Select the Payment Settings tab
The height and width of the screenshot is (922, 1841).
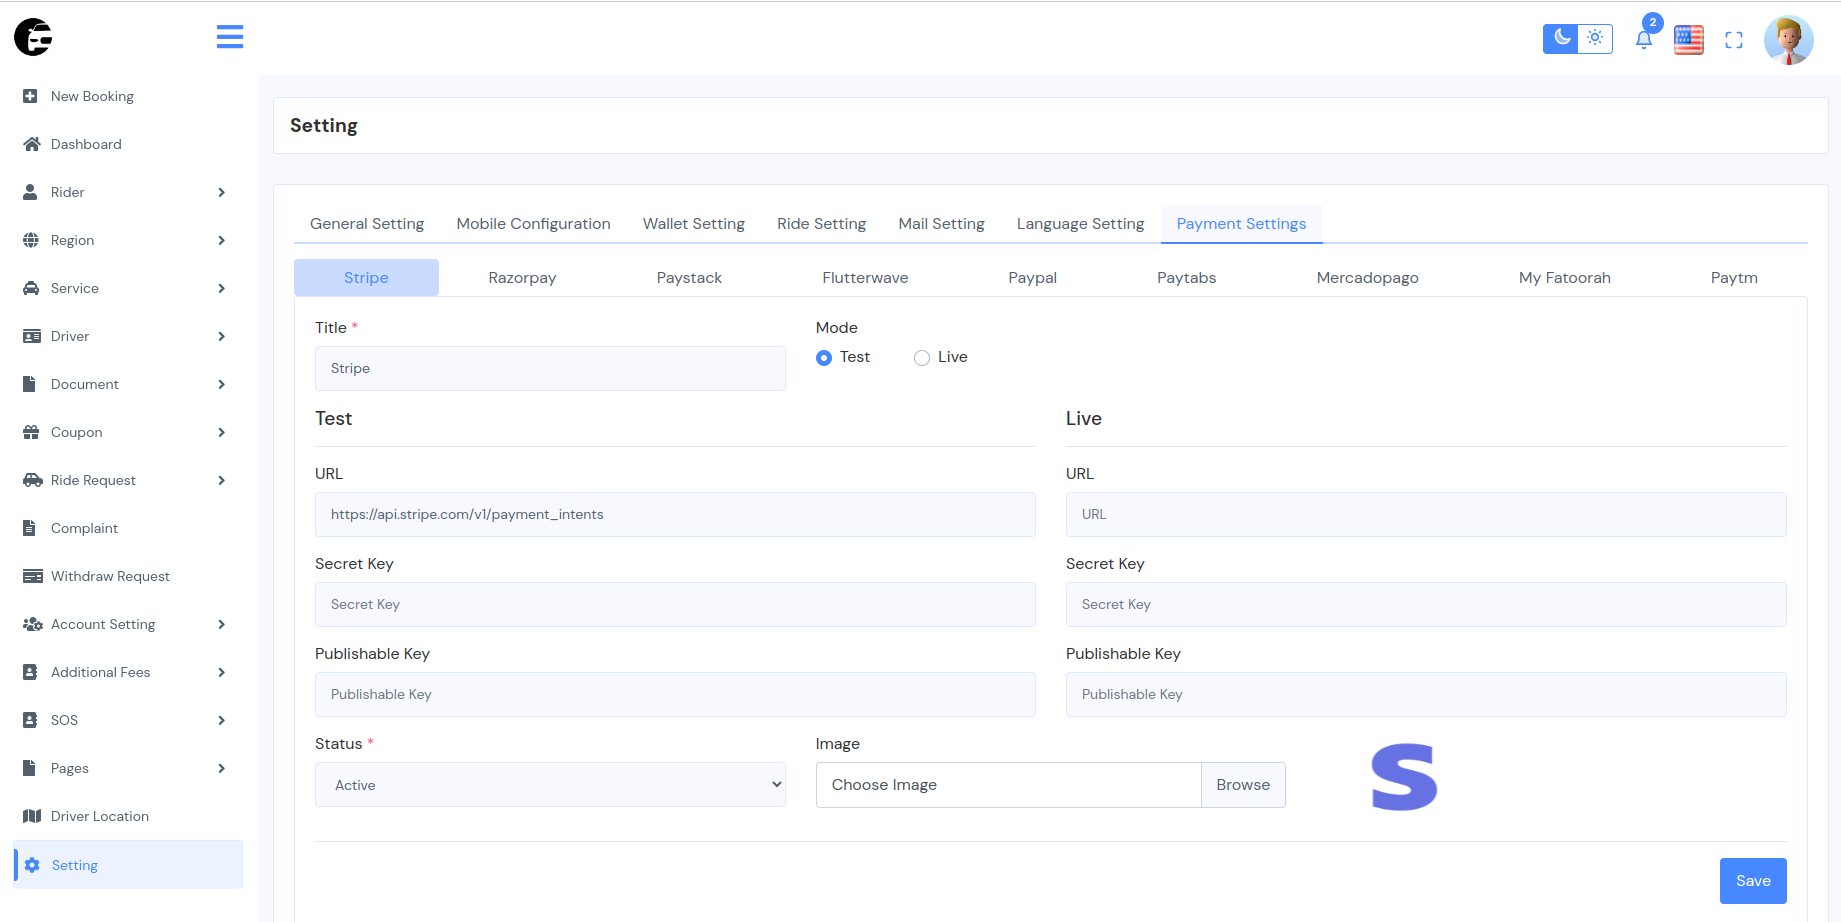click(1241, 224)
